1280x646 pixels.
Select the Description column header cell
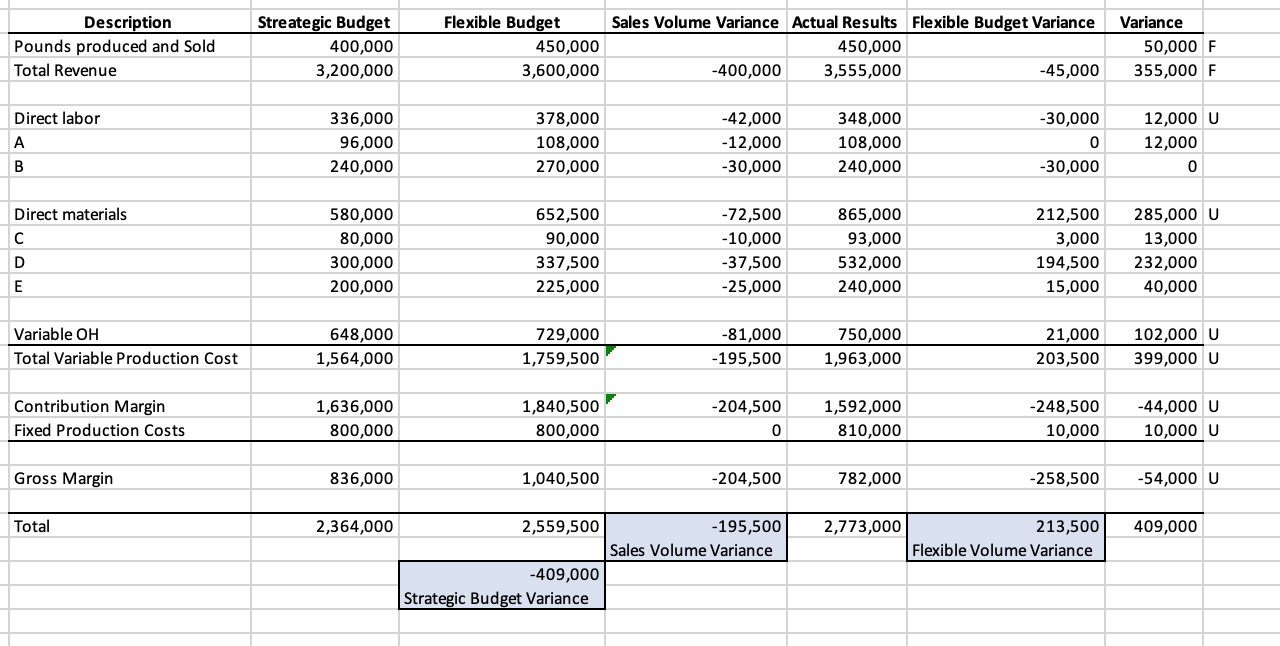coord(127,22)
